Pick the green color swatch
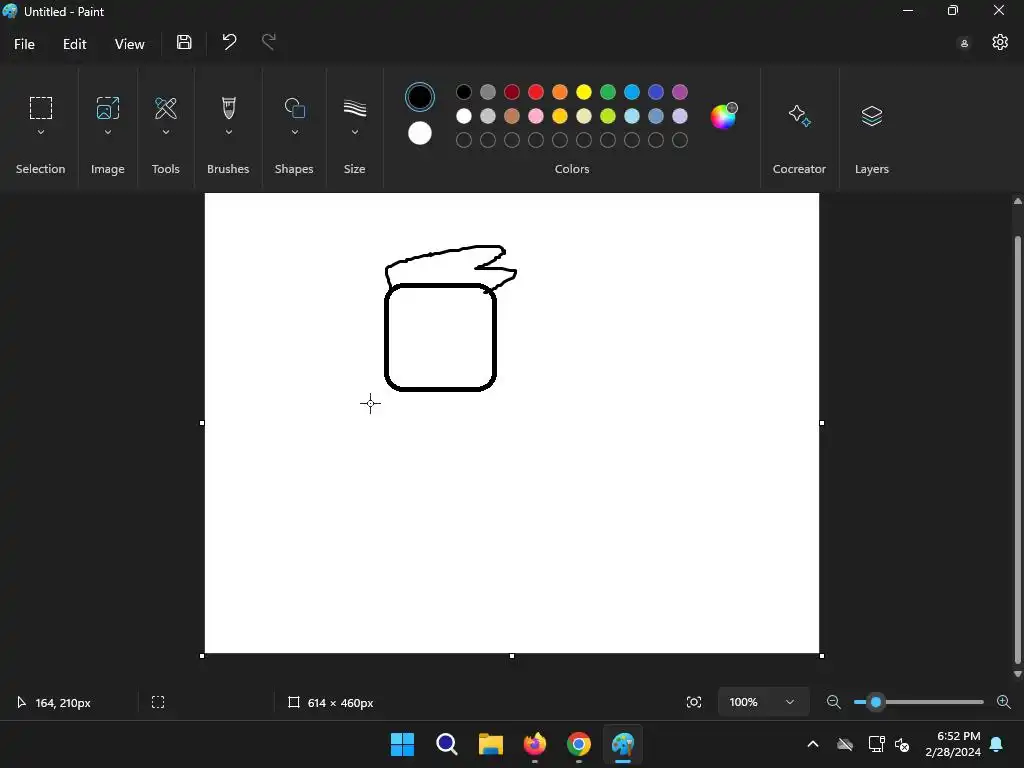The image size is (1024, 768). [x=608, y=92]
